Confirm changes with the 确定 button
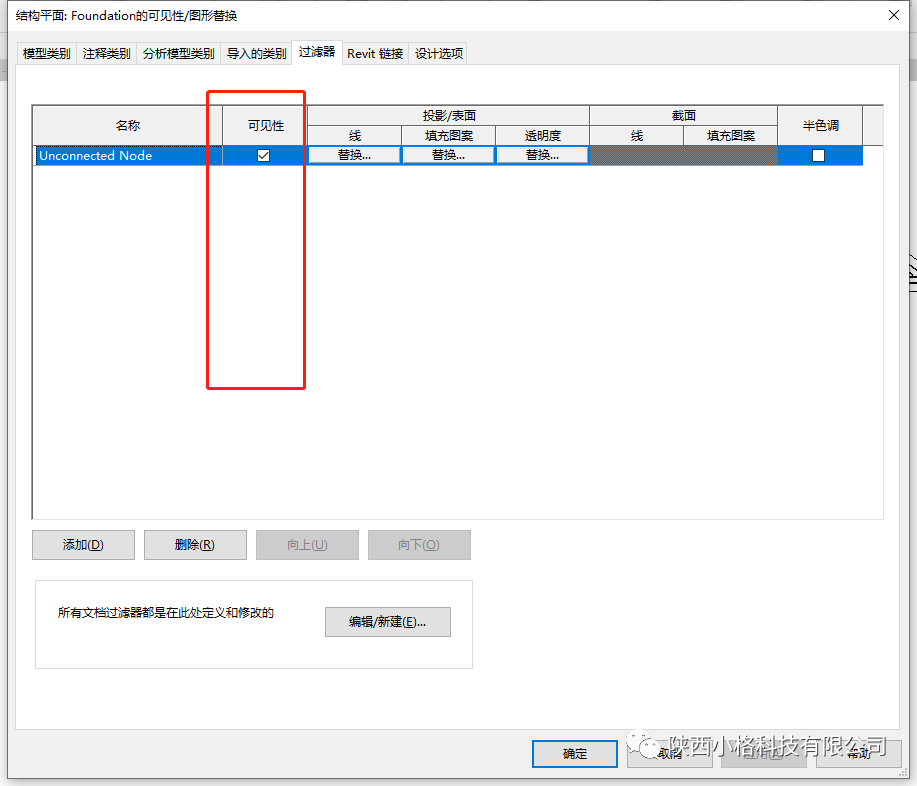 pyautogui.click(x=574, y=754)
